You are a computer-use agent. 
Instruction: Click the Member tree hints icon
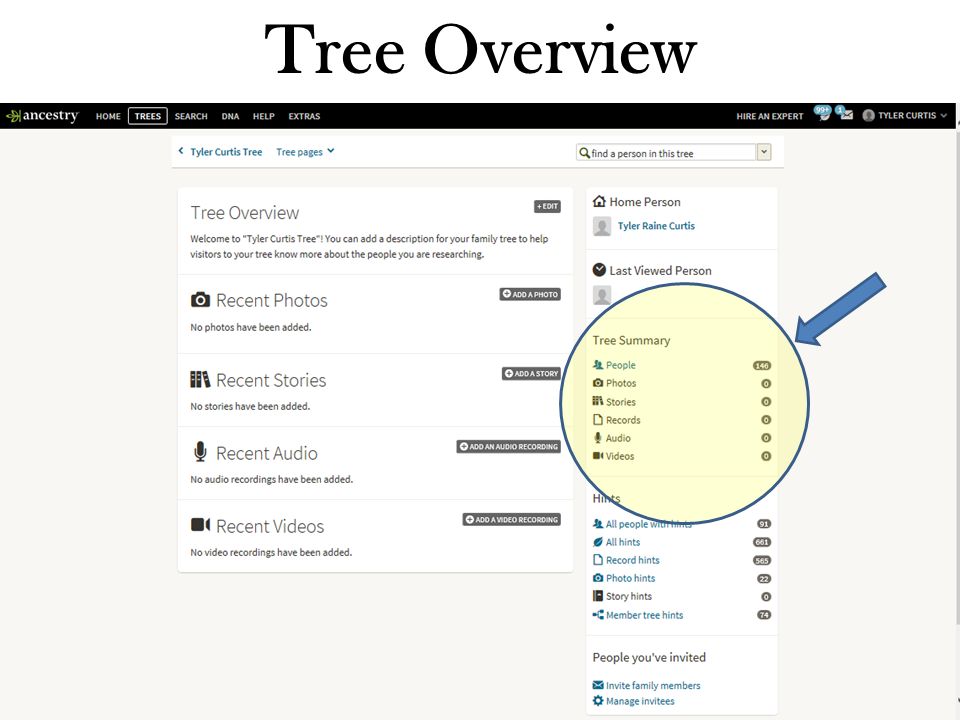click(x=598, y=615)
